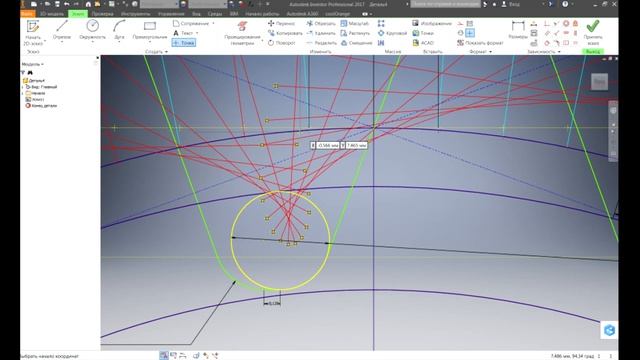
Task: Select the Rectangular pattern tool
Action: point(381,24)
